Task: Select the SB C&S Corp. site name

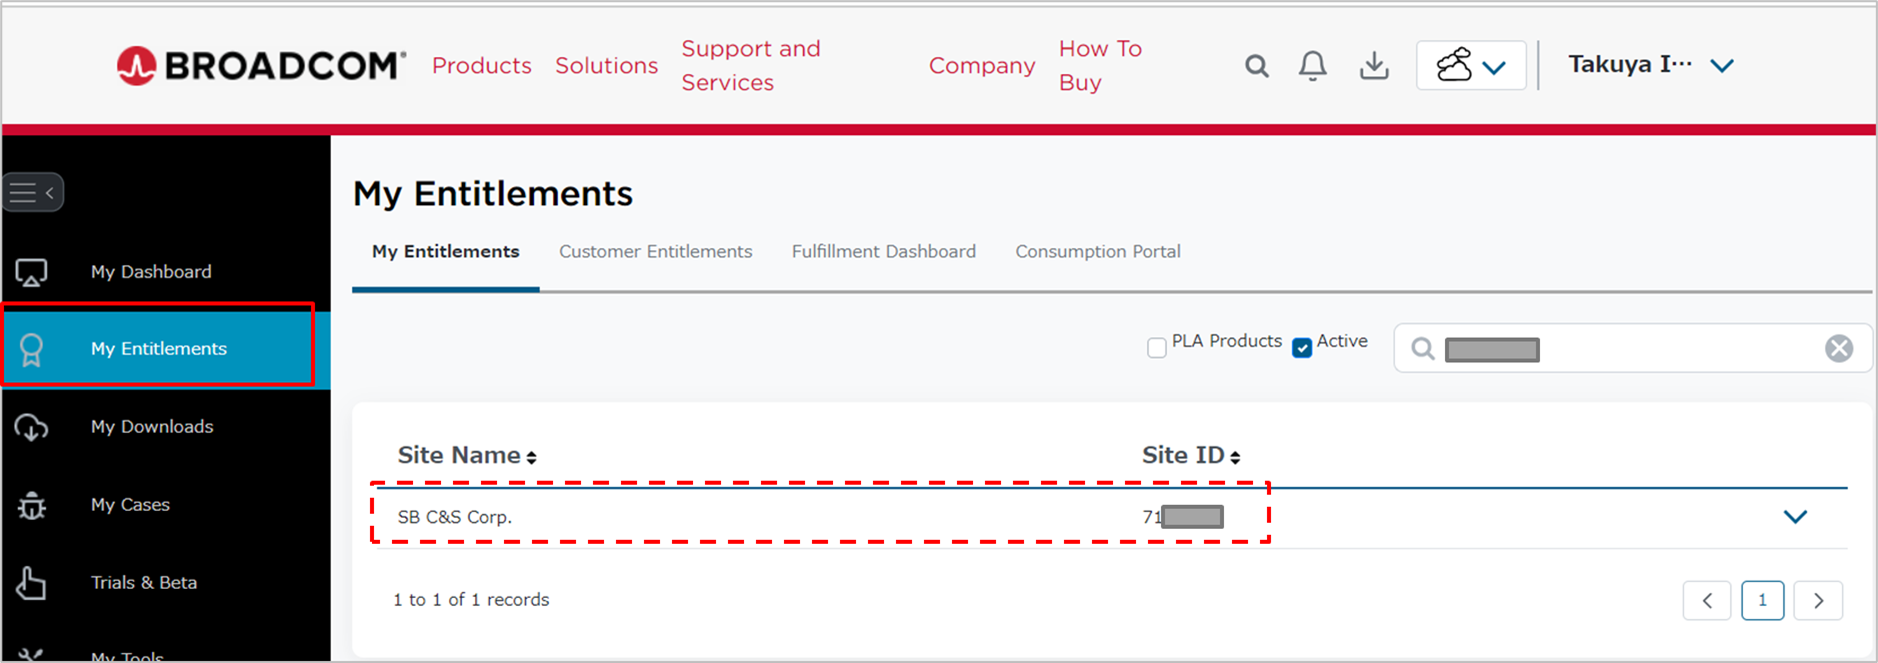Action: coord(455,517)
